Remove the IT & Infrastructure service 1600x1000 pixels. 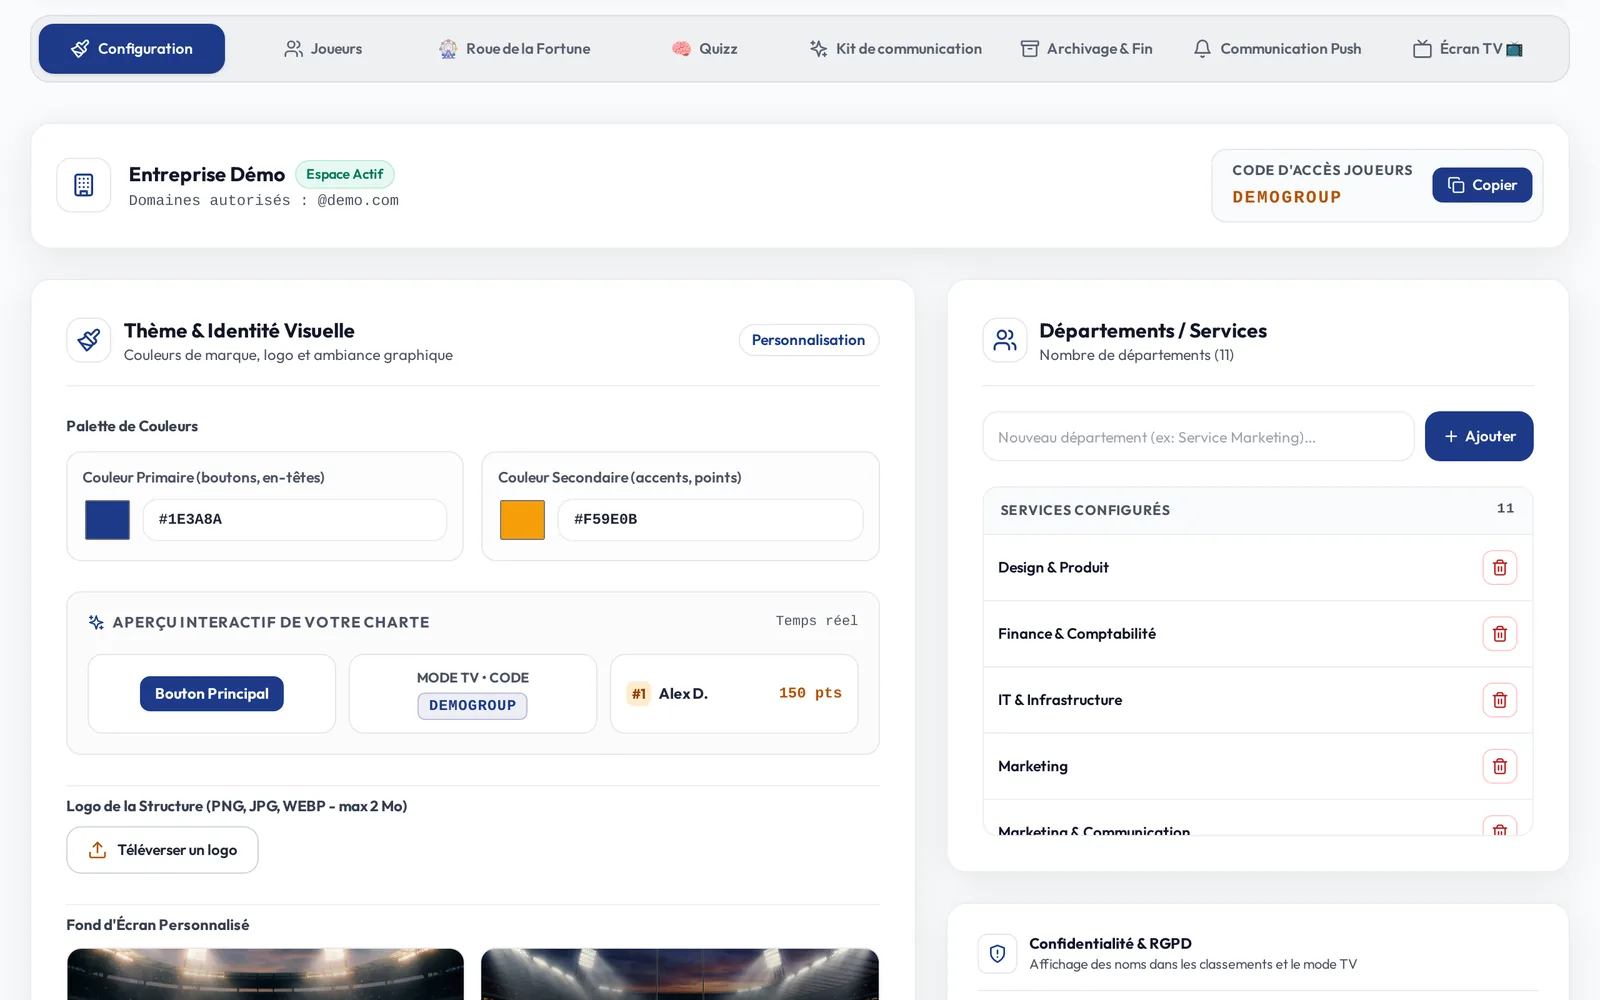pyautogui.click(x=1499, y=700)
